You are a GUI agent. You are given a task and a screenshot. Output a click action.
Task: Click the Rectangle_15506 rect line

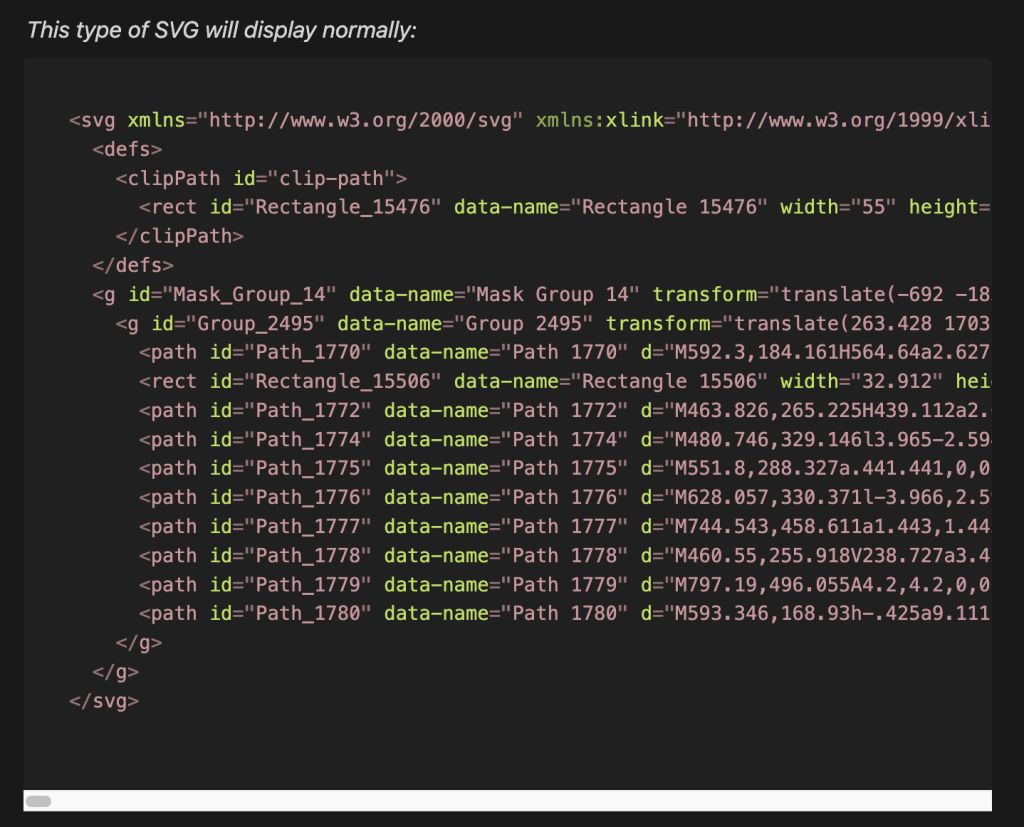[x=565, y=381]
